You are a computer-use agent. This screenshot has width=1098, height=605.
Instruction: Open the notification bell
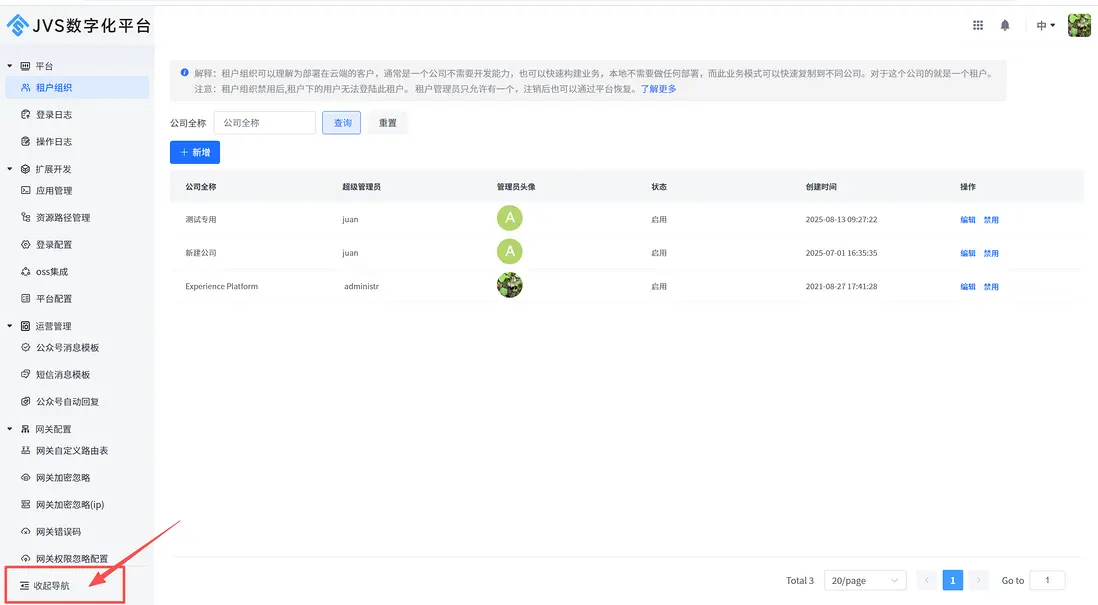point(1005,25)
